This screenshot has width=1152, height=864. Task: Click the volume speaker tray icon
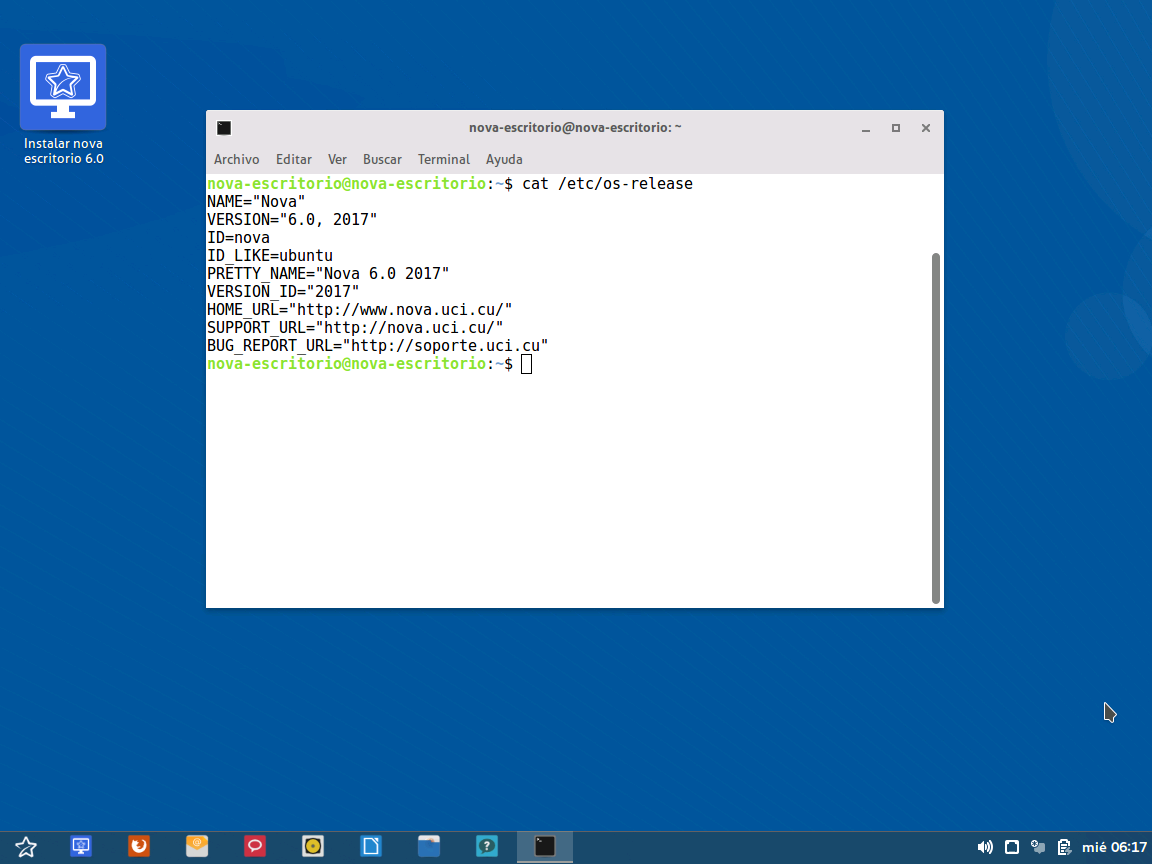[x=985, y=847]
